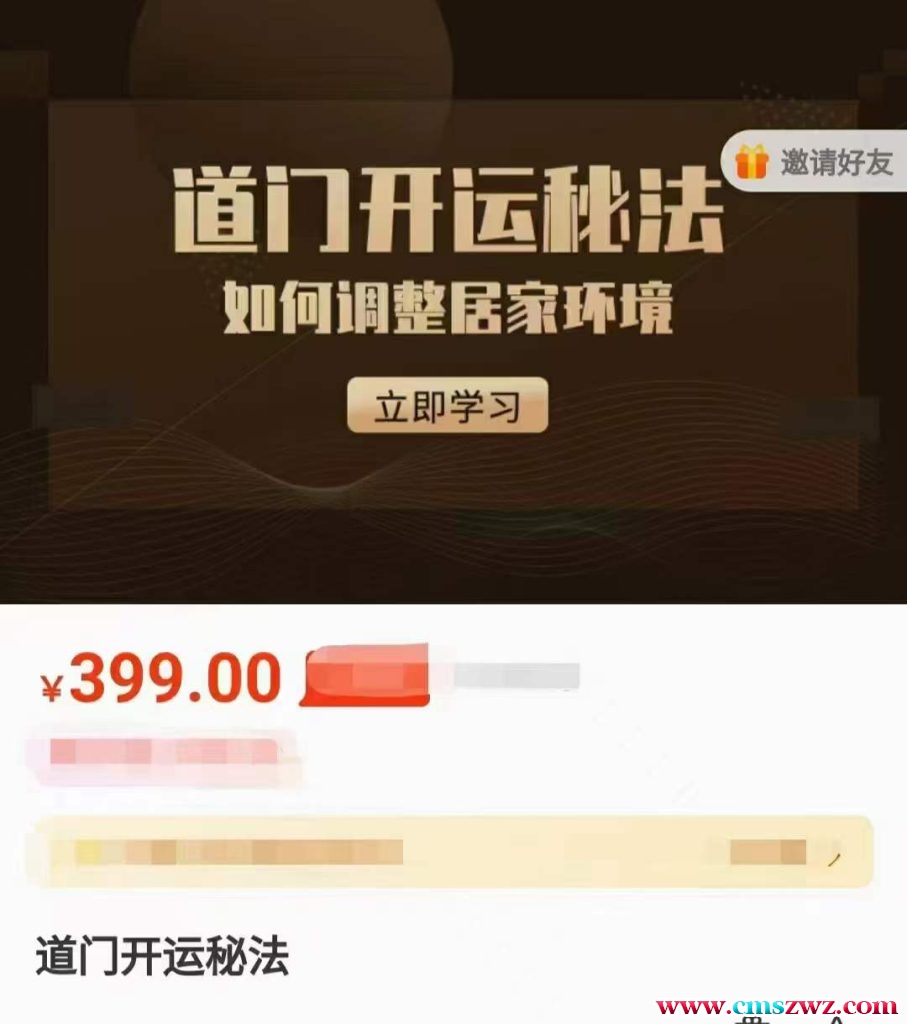
Task: Click the banner headline 道门开运秘法
Action: pyautogui.click(x=449, y=209)
